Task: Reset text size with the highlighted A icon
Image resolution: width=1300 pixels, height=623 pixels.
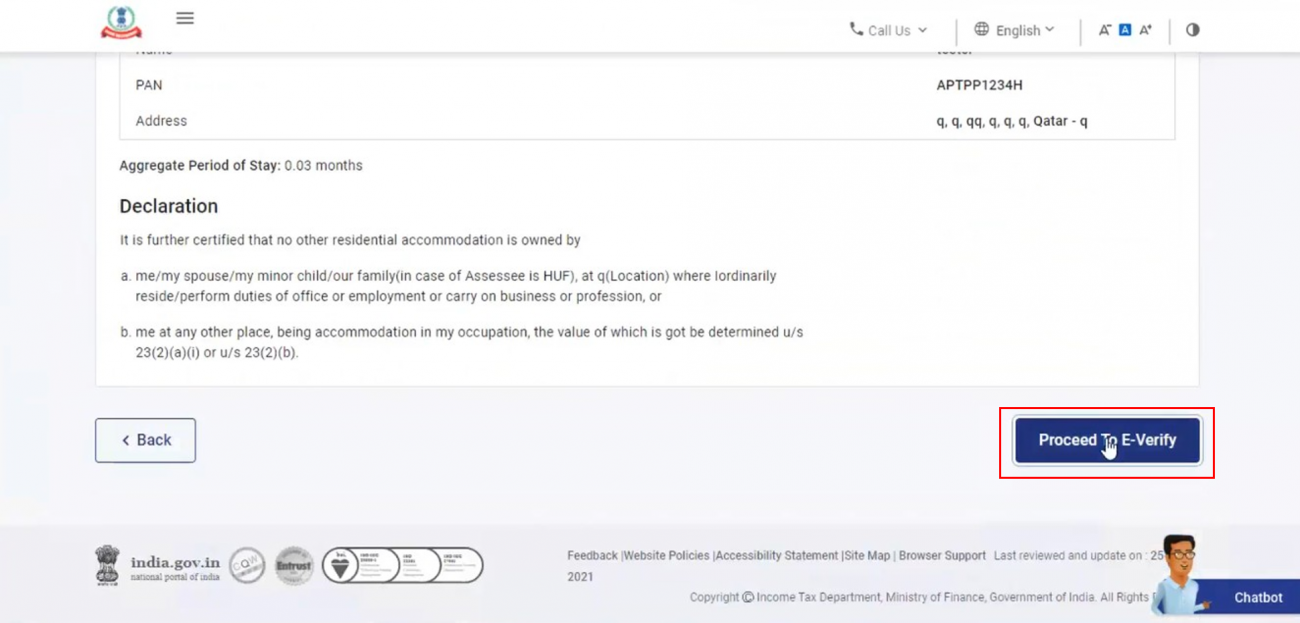Action: 1124,29
